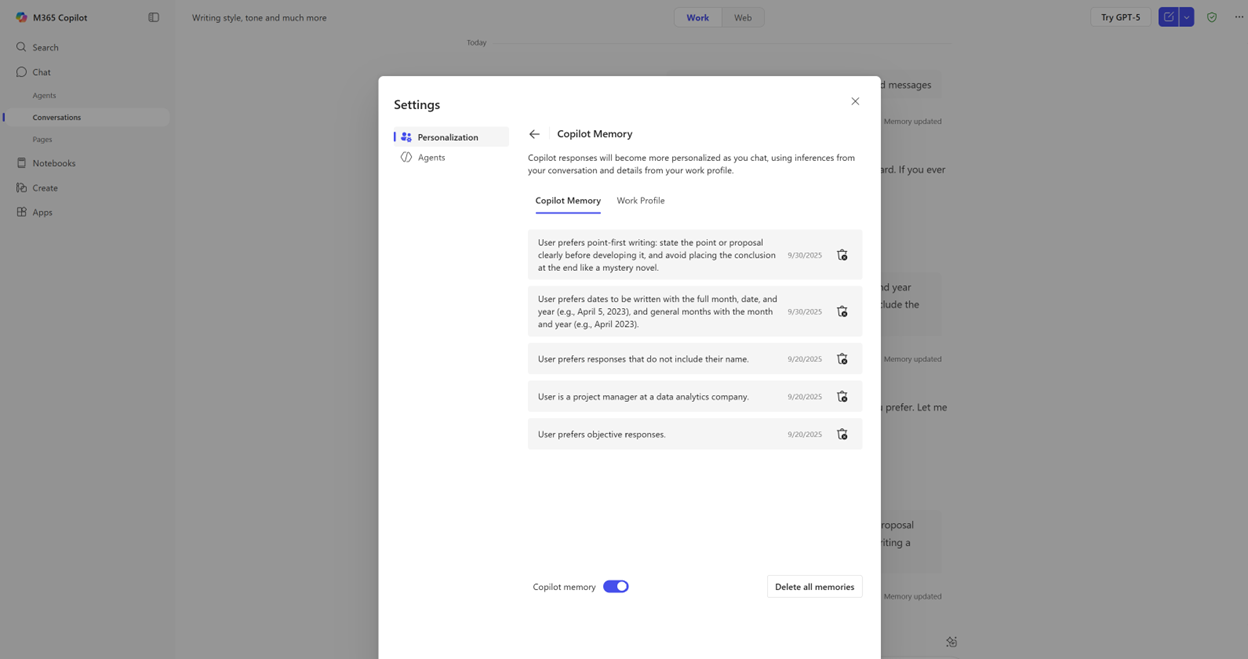Delete the project manager memory entry

click(842, 397)
